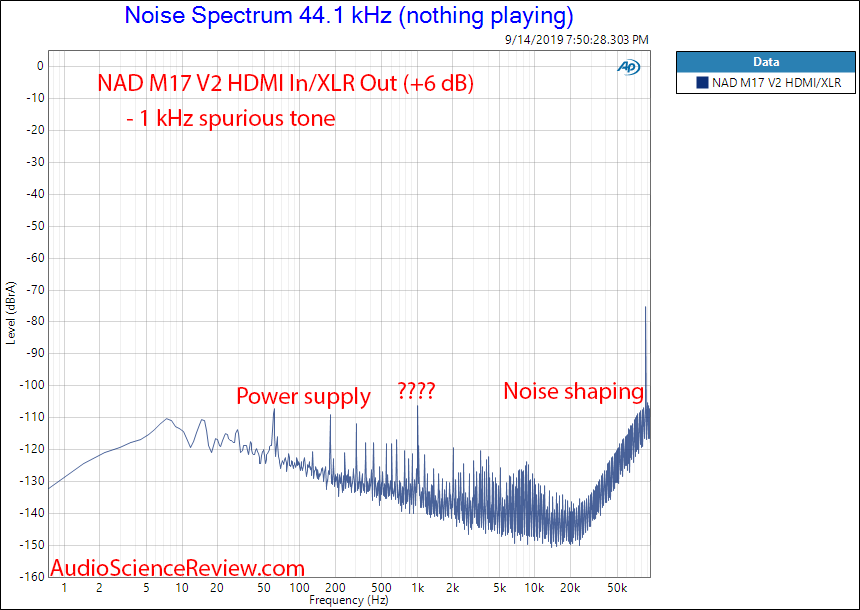Click the Data legend header
This screenshot has height=610, width=860.
(x=766, y=62)
